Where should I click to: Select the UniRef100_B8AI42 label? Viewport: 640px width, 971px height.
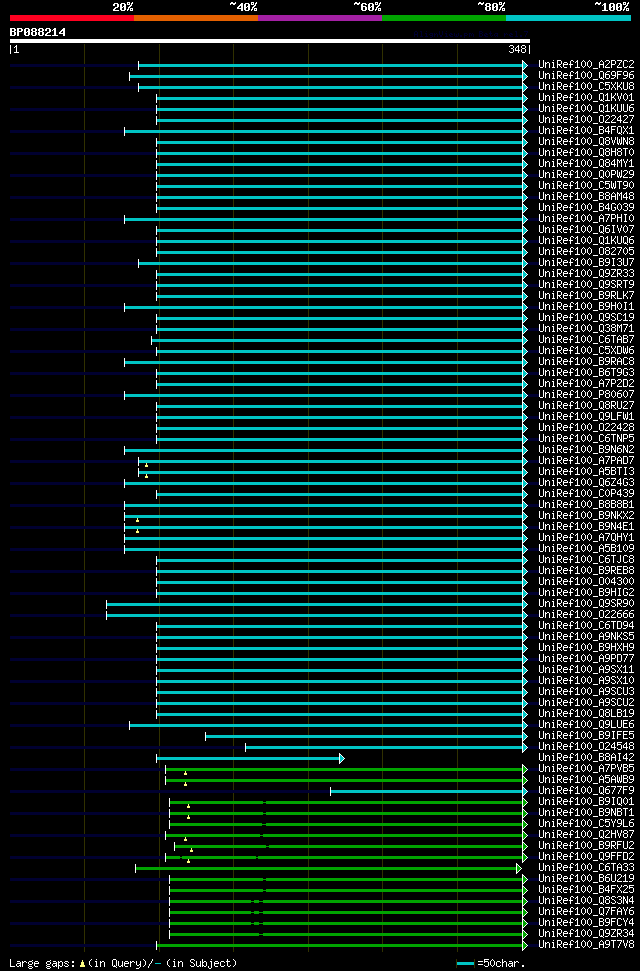click(x=586, y=758)
